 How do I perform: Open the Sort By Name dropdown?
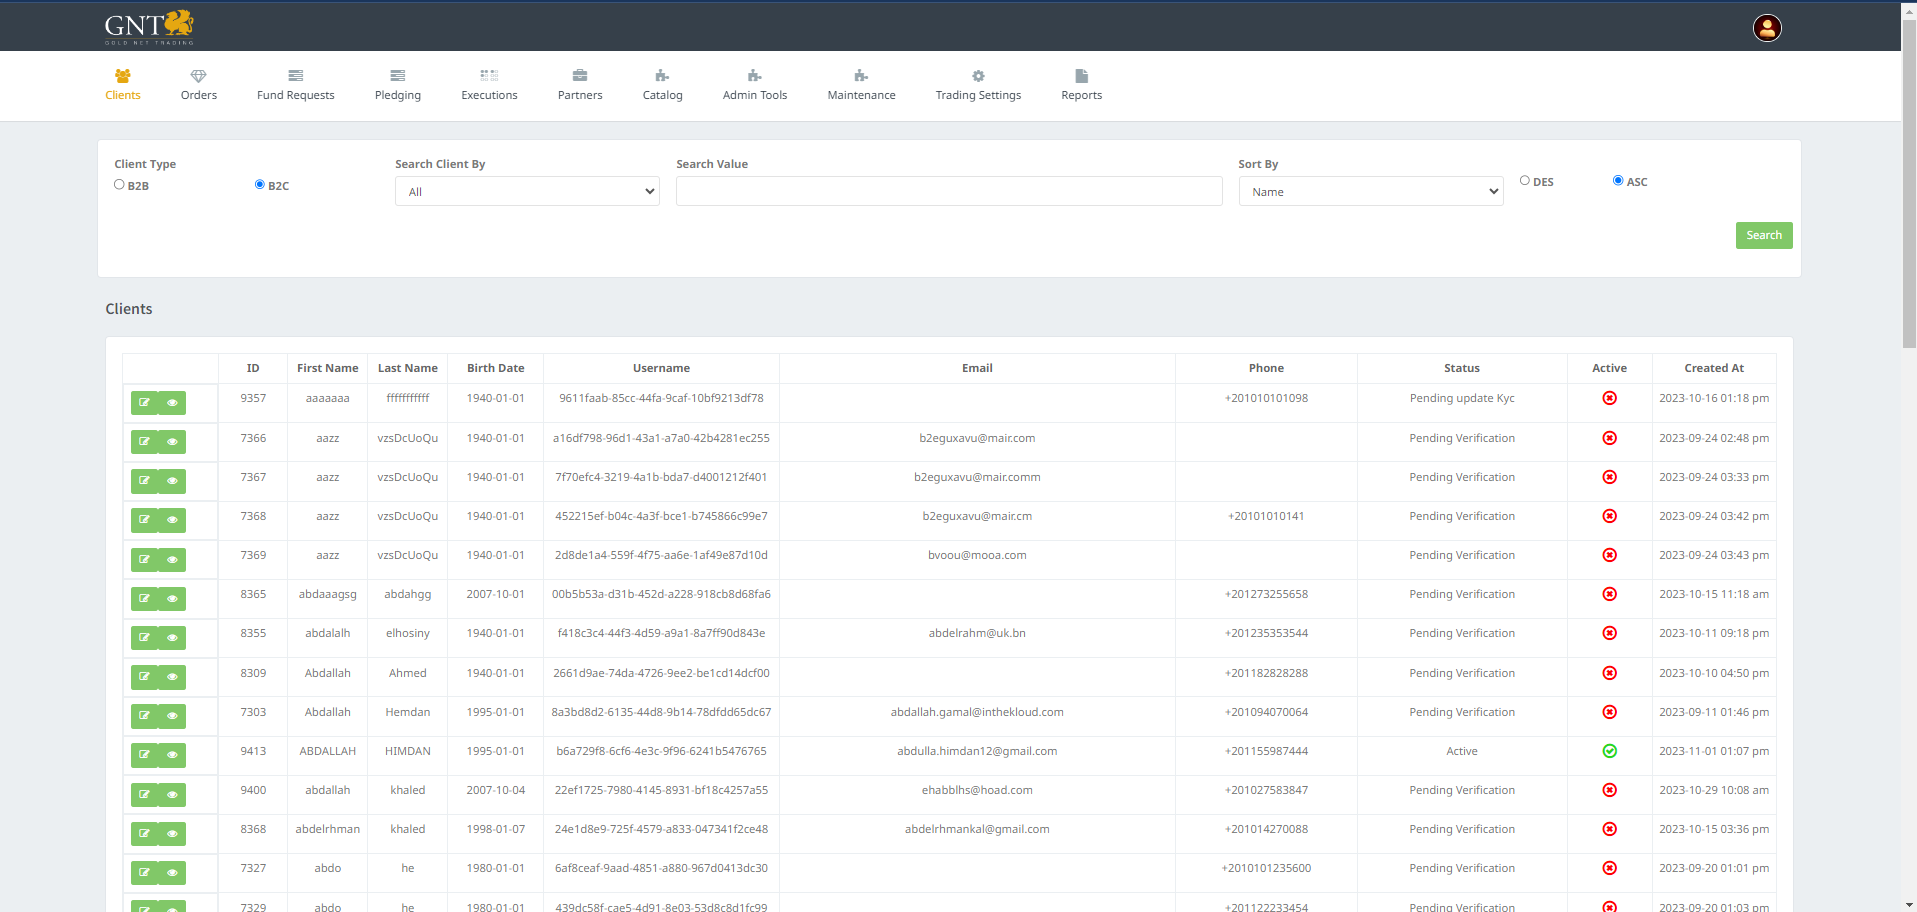coord(1370,192)
